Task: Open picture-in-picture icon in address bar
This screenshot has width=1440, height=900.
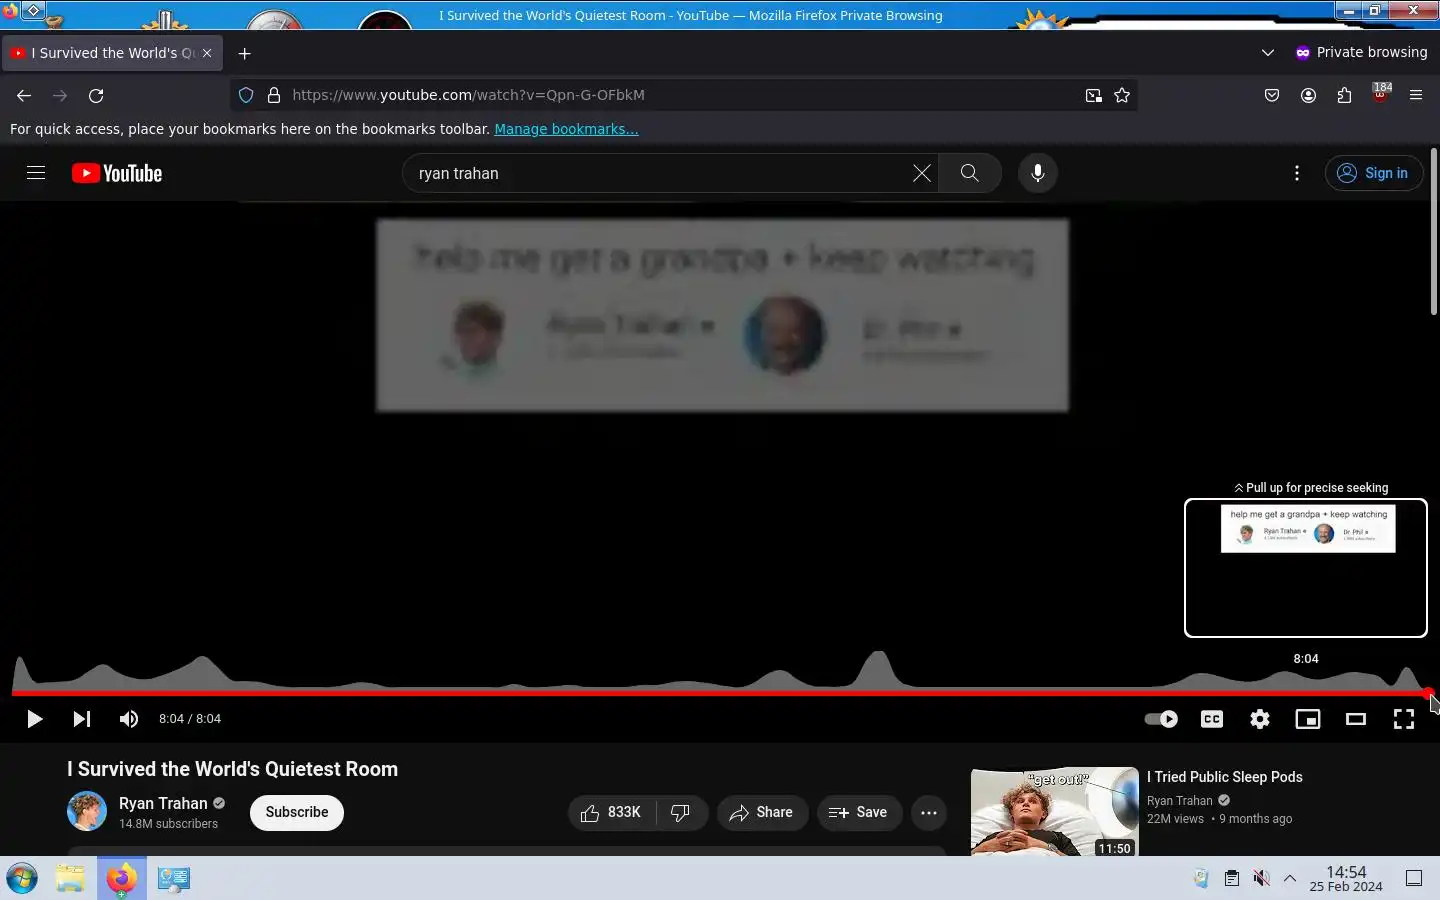Action: click(x=1094, y=95)
